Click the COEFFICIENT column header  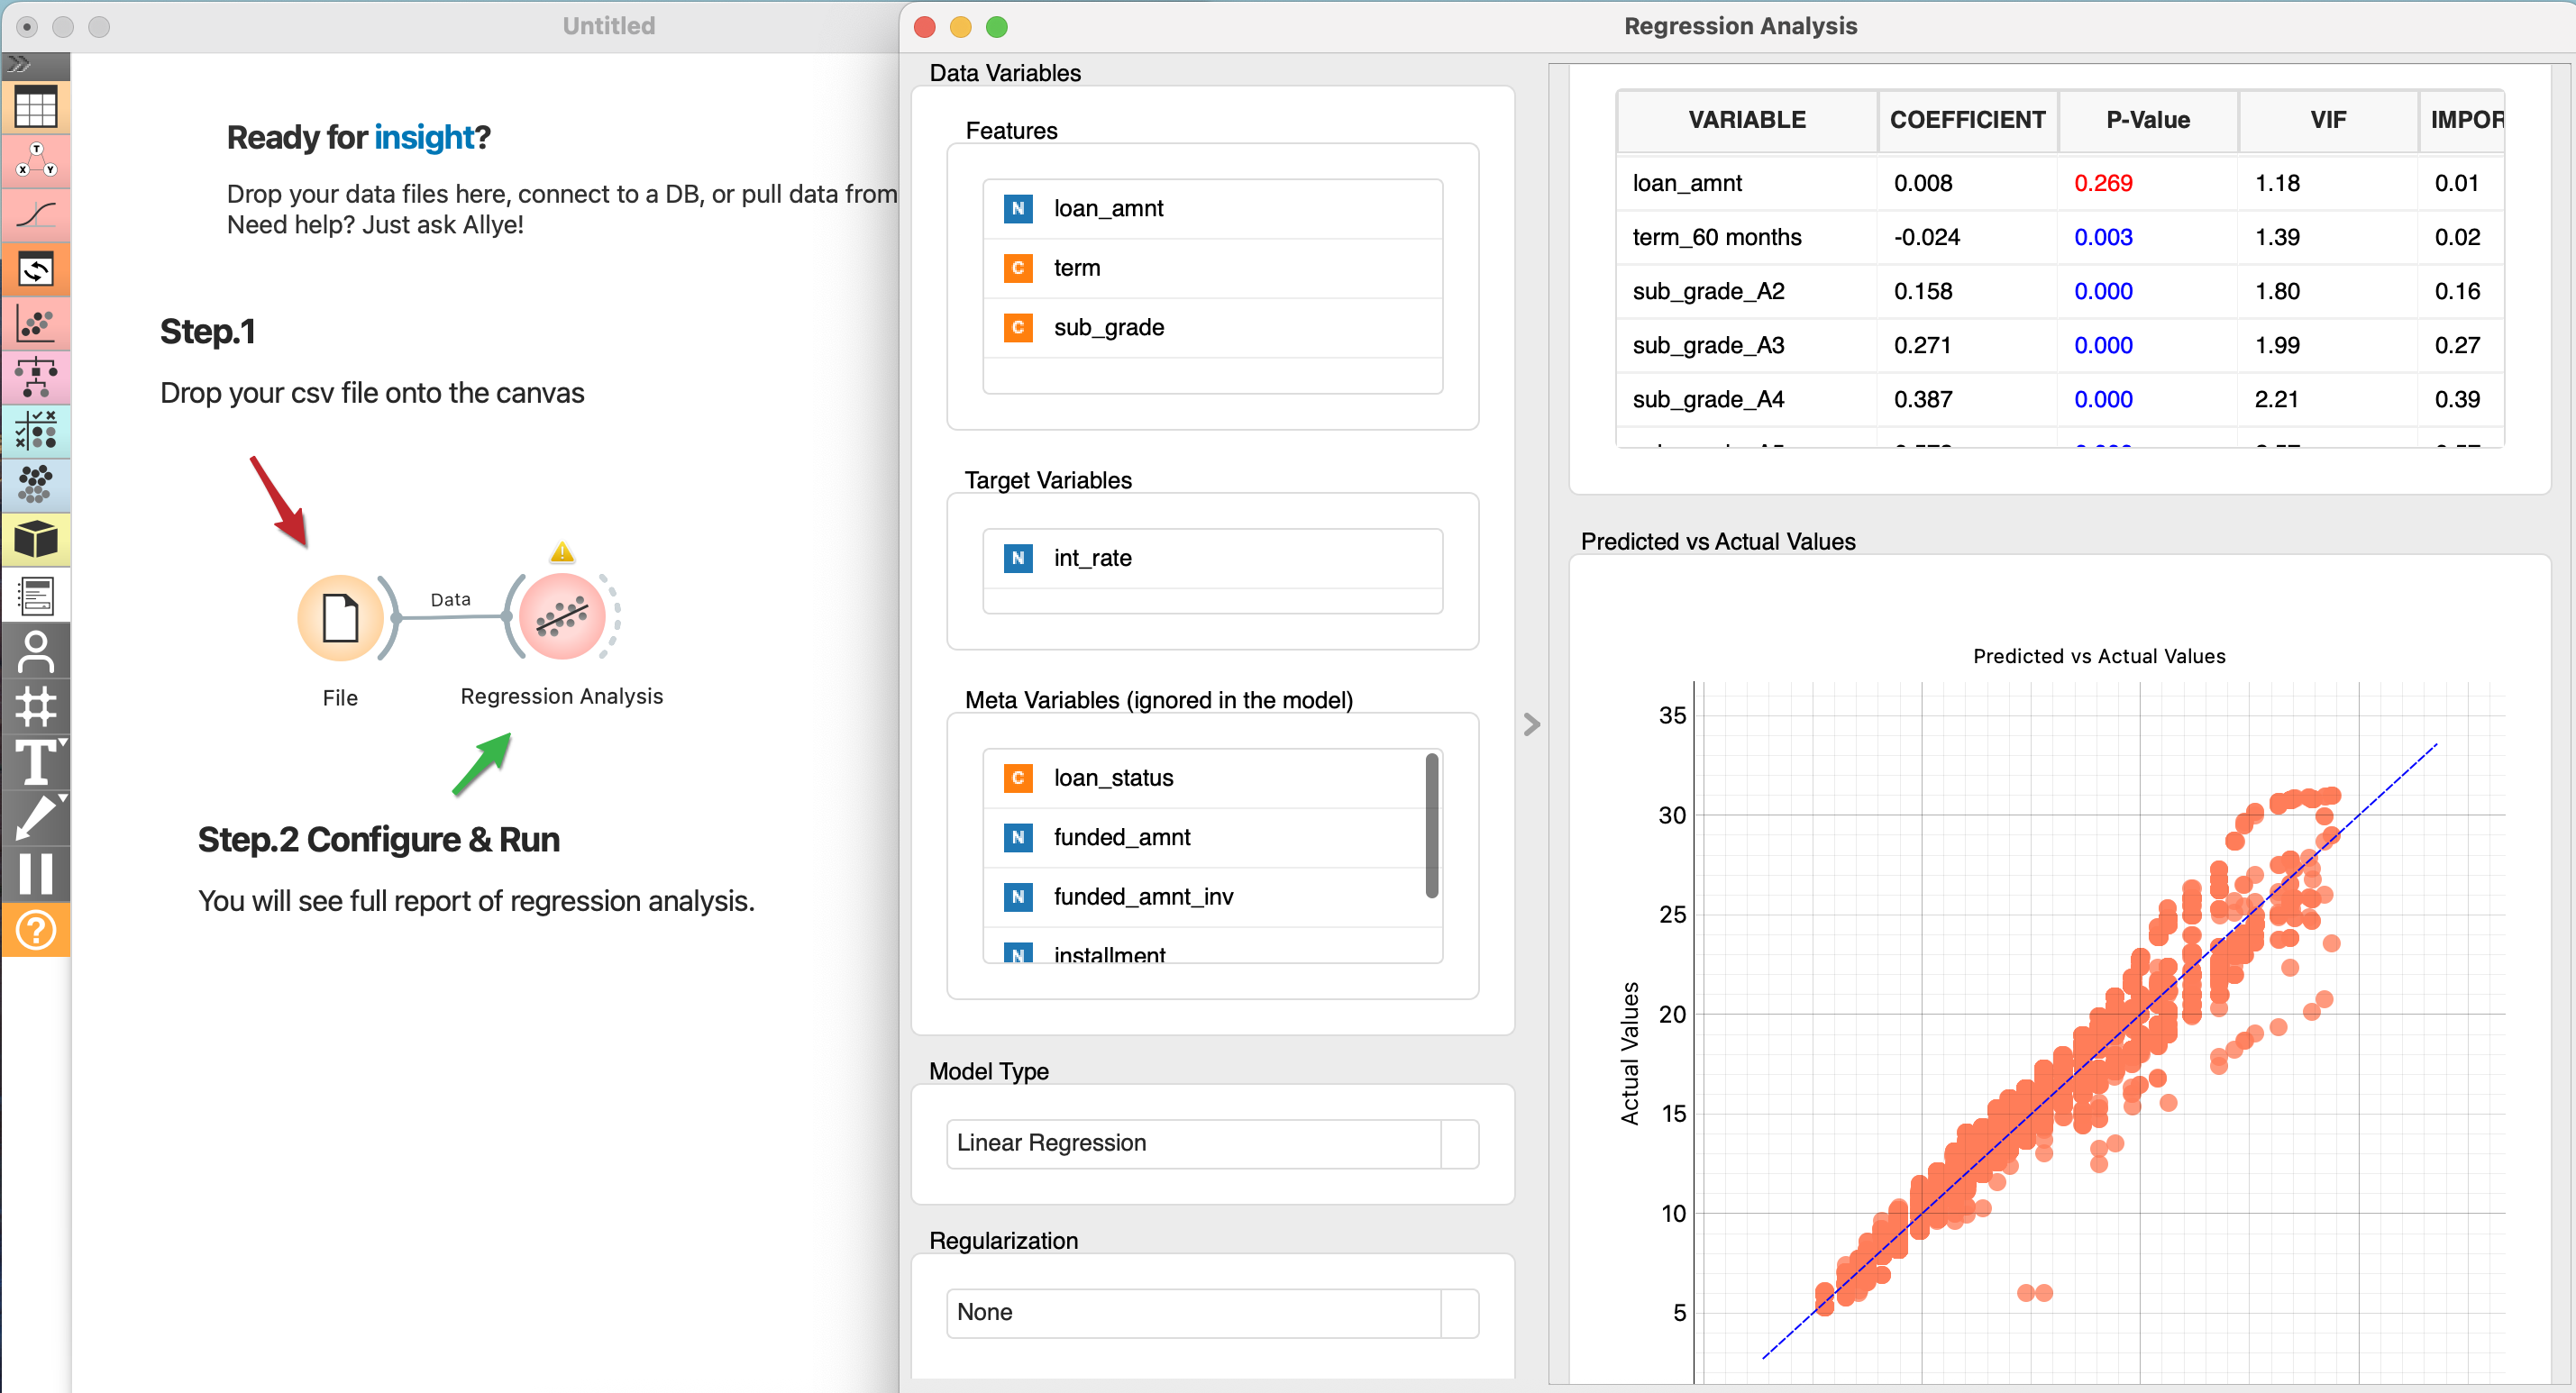(x=1966, y=120)
